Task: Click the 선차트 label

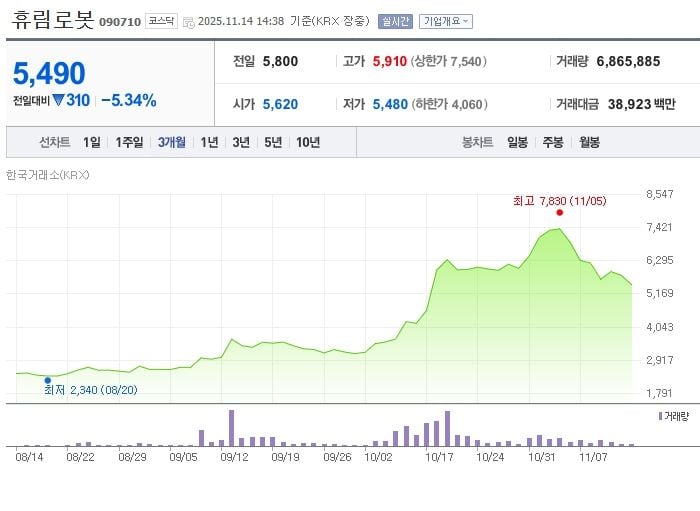Action: 54,142
